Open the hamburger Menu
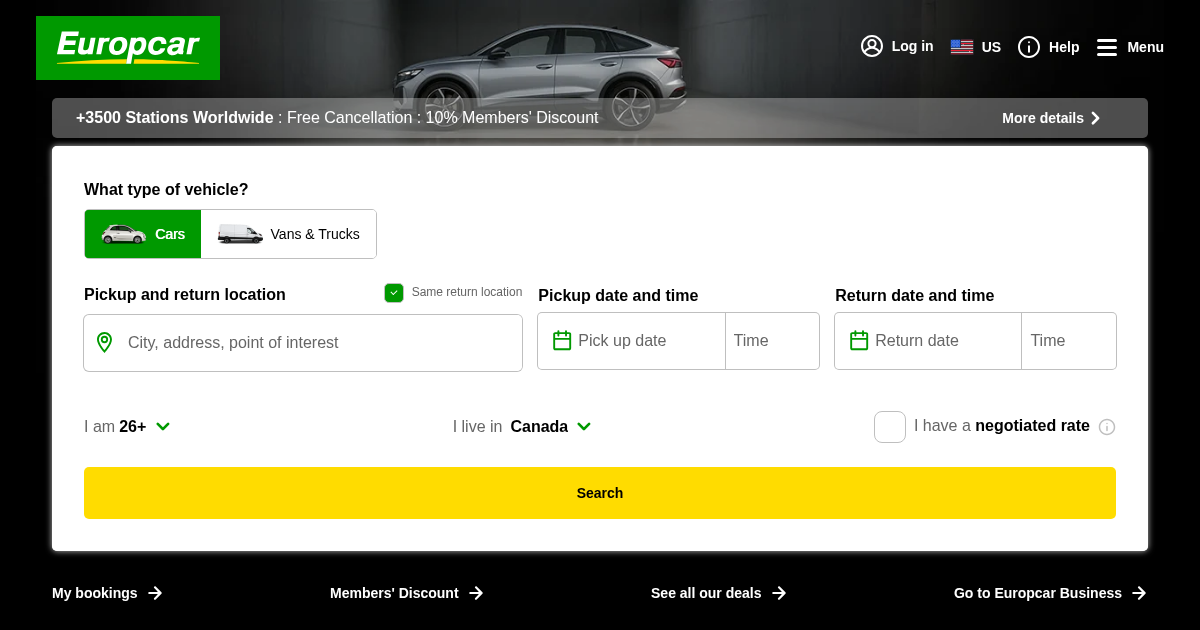 (x=1107, y=47)
